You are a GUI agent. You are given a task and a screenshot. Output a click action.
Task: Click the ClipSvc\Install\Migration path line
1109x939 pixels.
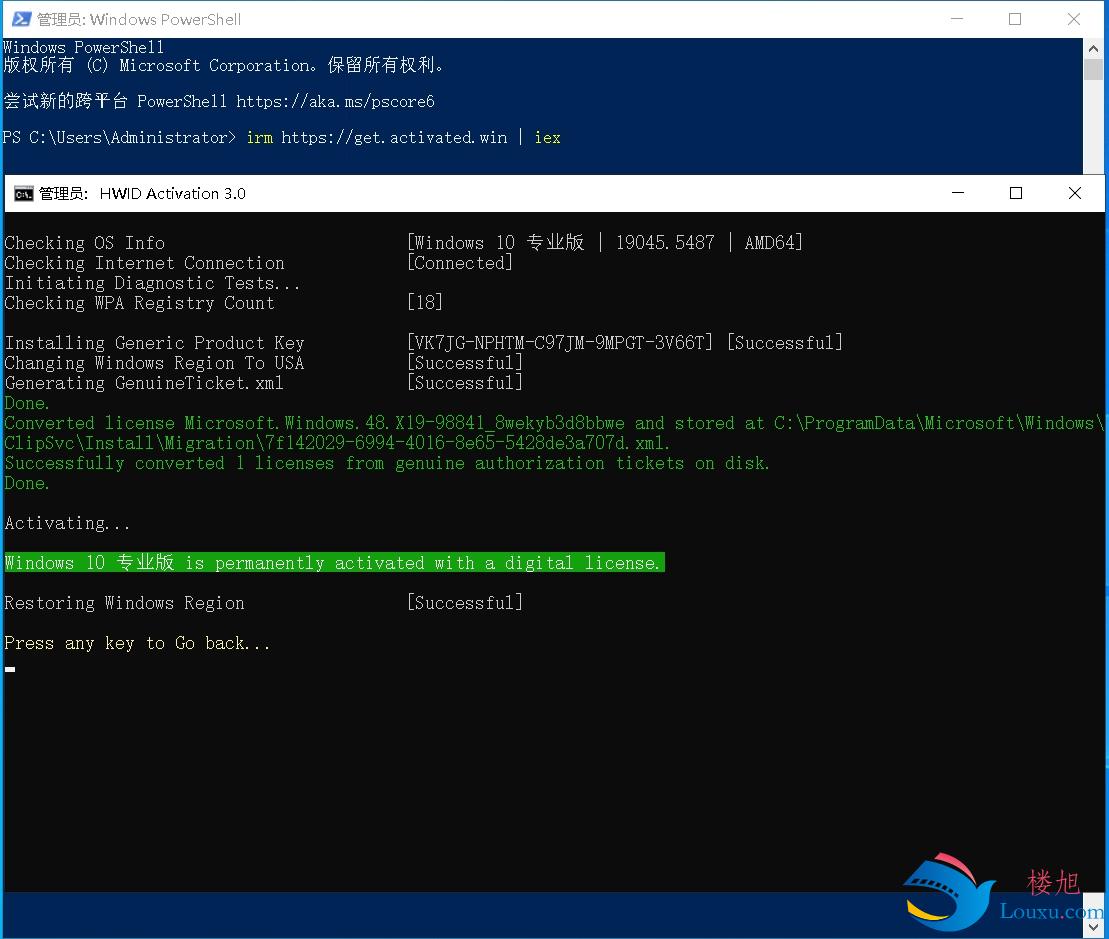[x=337, y=443]
